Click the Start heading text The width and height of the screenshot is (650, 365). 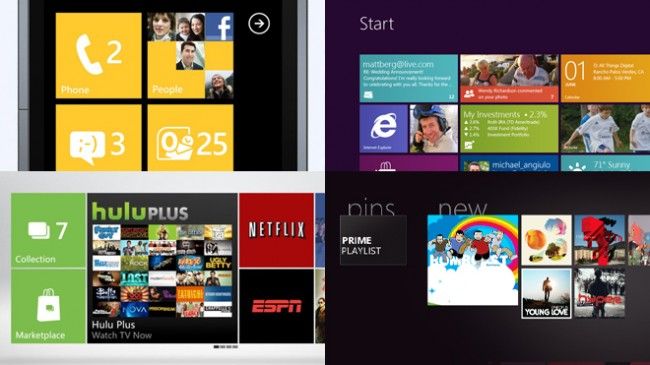pyautogui.click(x=376, y=24)
